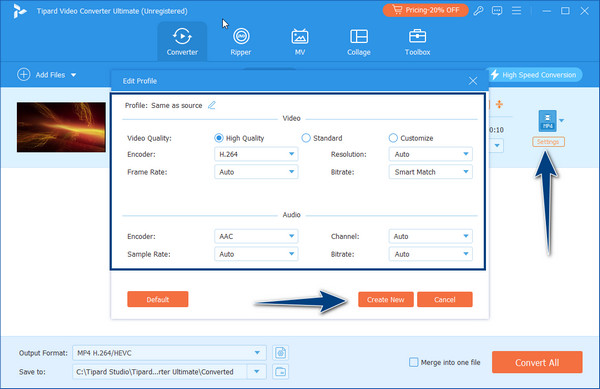Open the output folder icon
Image resolution: width=600 pixels, height=389 pixels.
pyautogui.click(x=280, y=371)
